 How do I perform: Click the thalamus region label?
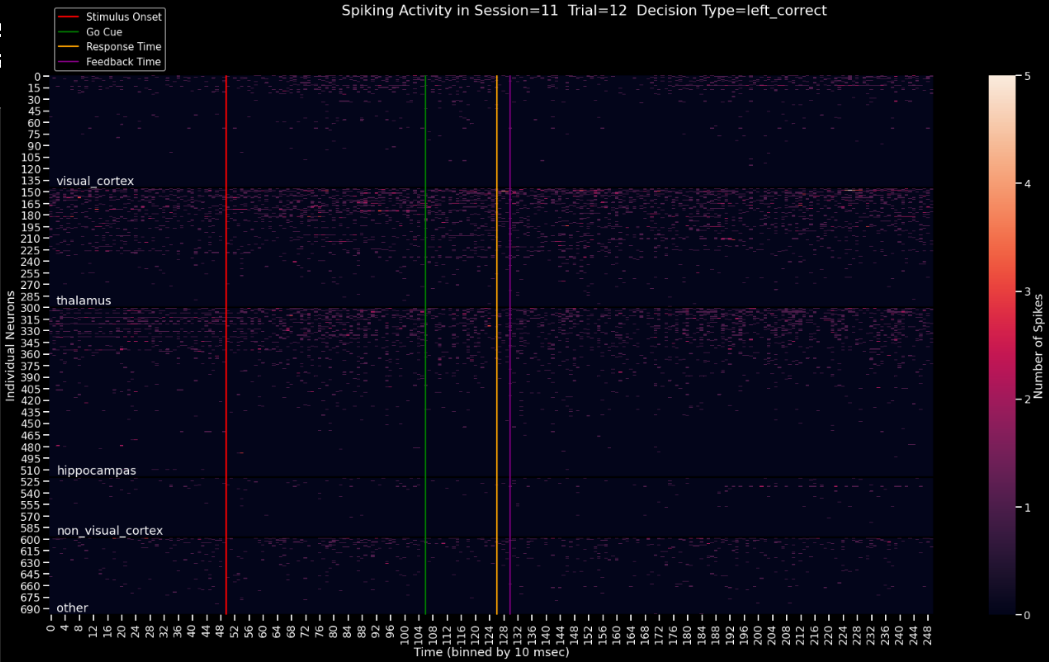point(84,300)
